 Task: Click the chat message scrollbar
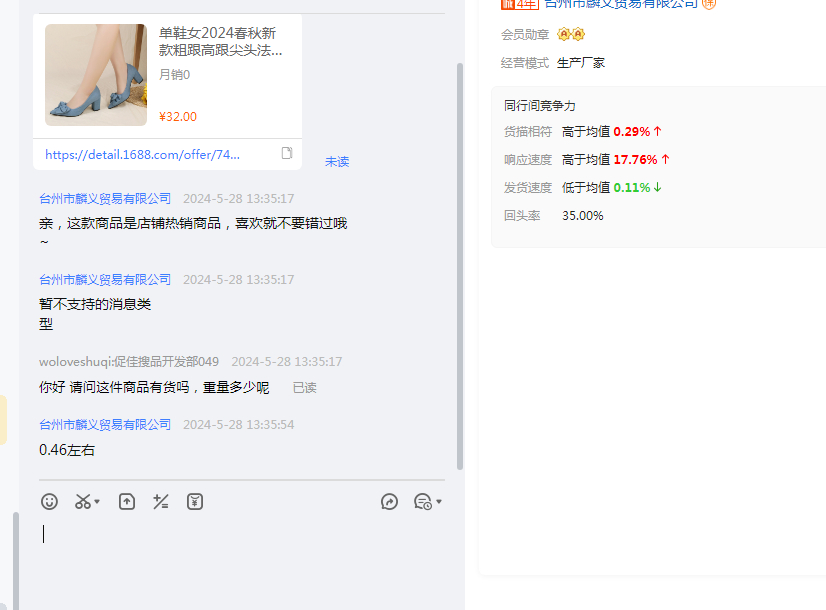[x=460, y=260]
